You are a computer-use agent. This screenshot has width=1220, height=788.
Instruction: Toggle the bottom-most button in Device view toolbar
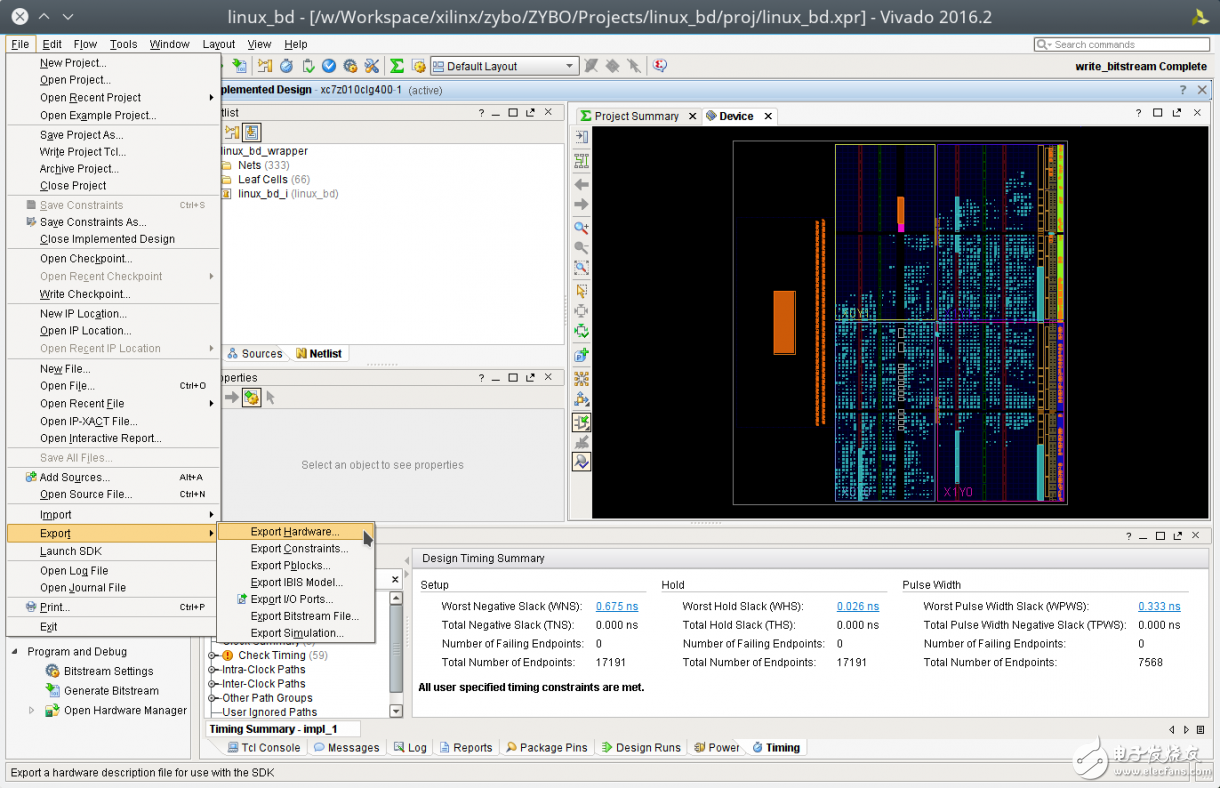(x=581, y=461)
